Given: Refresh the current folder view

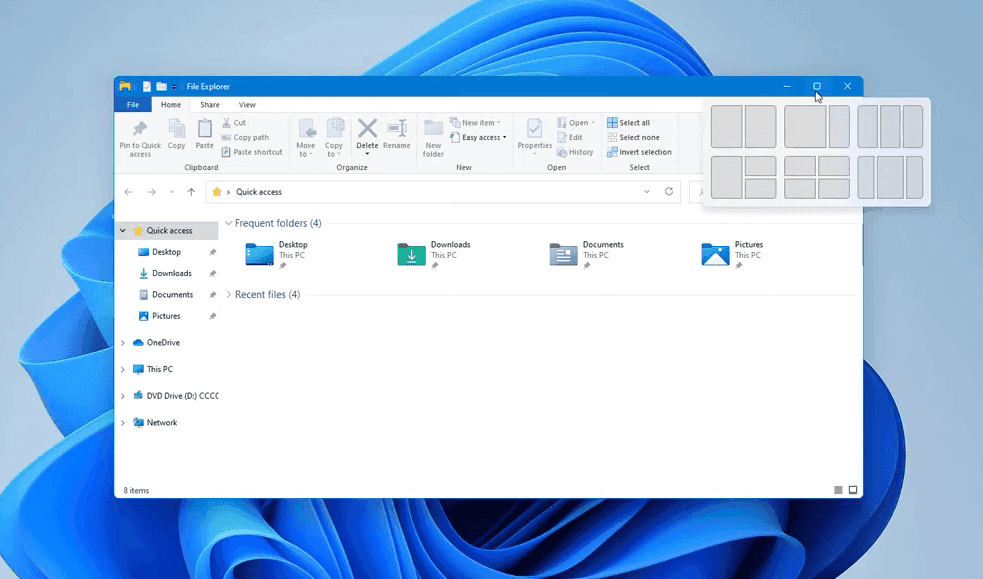Looking at the screenshot, I should click(669, 192).
